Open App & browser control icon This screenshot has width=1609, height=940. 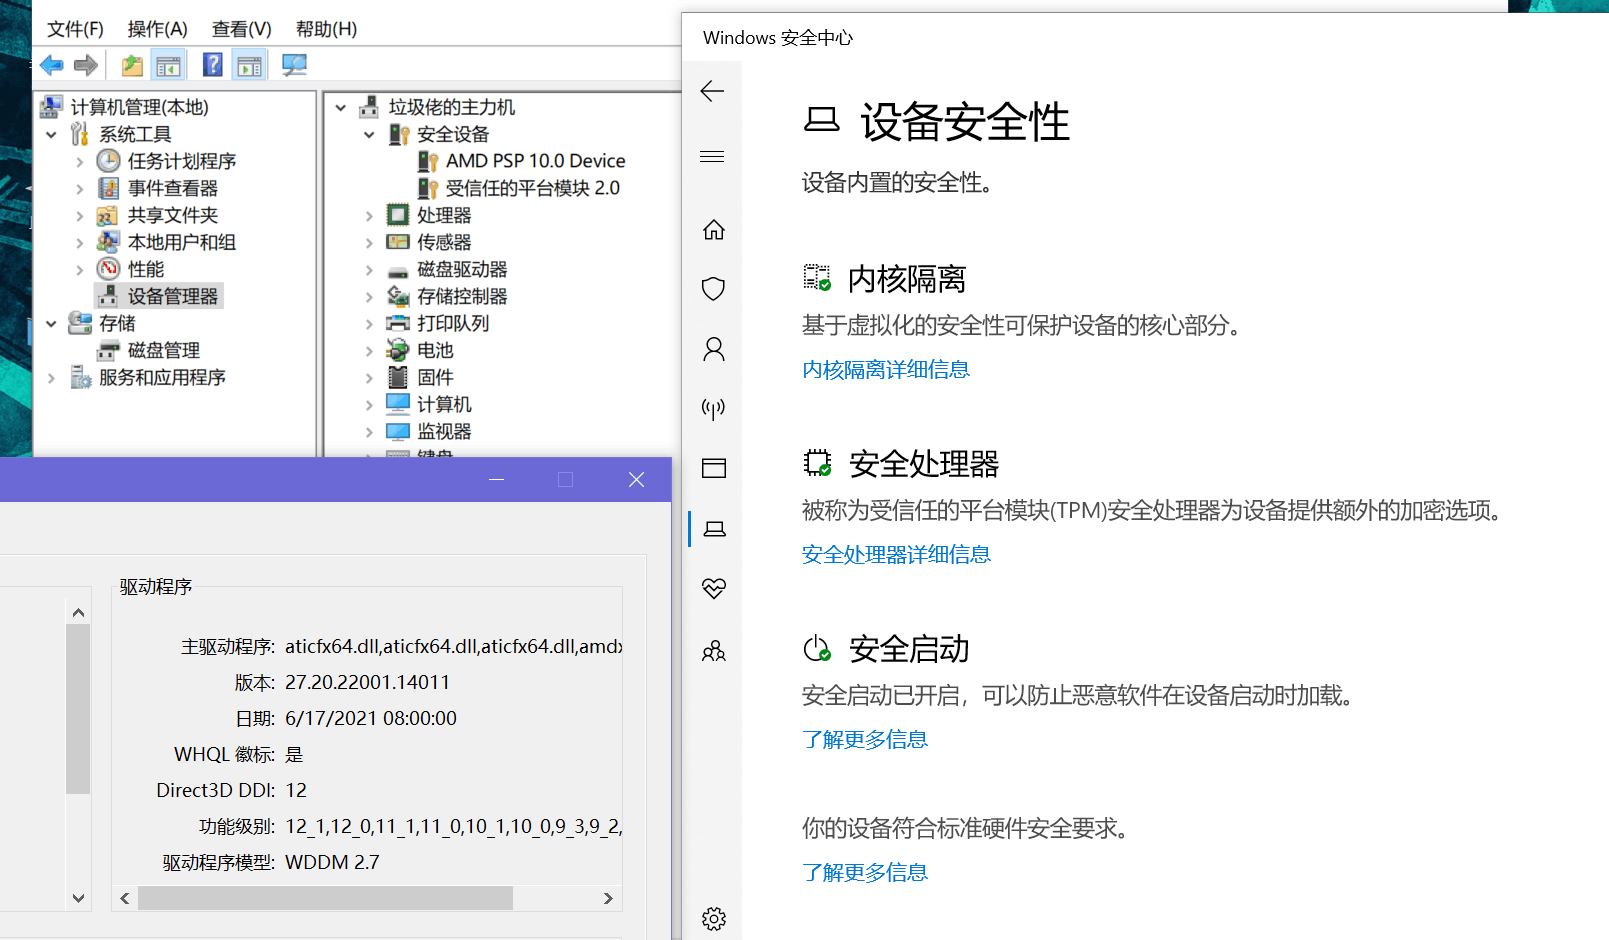(x=714, y=468)
